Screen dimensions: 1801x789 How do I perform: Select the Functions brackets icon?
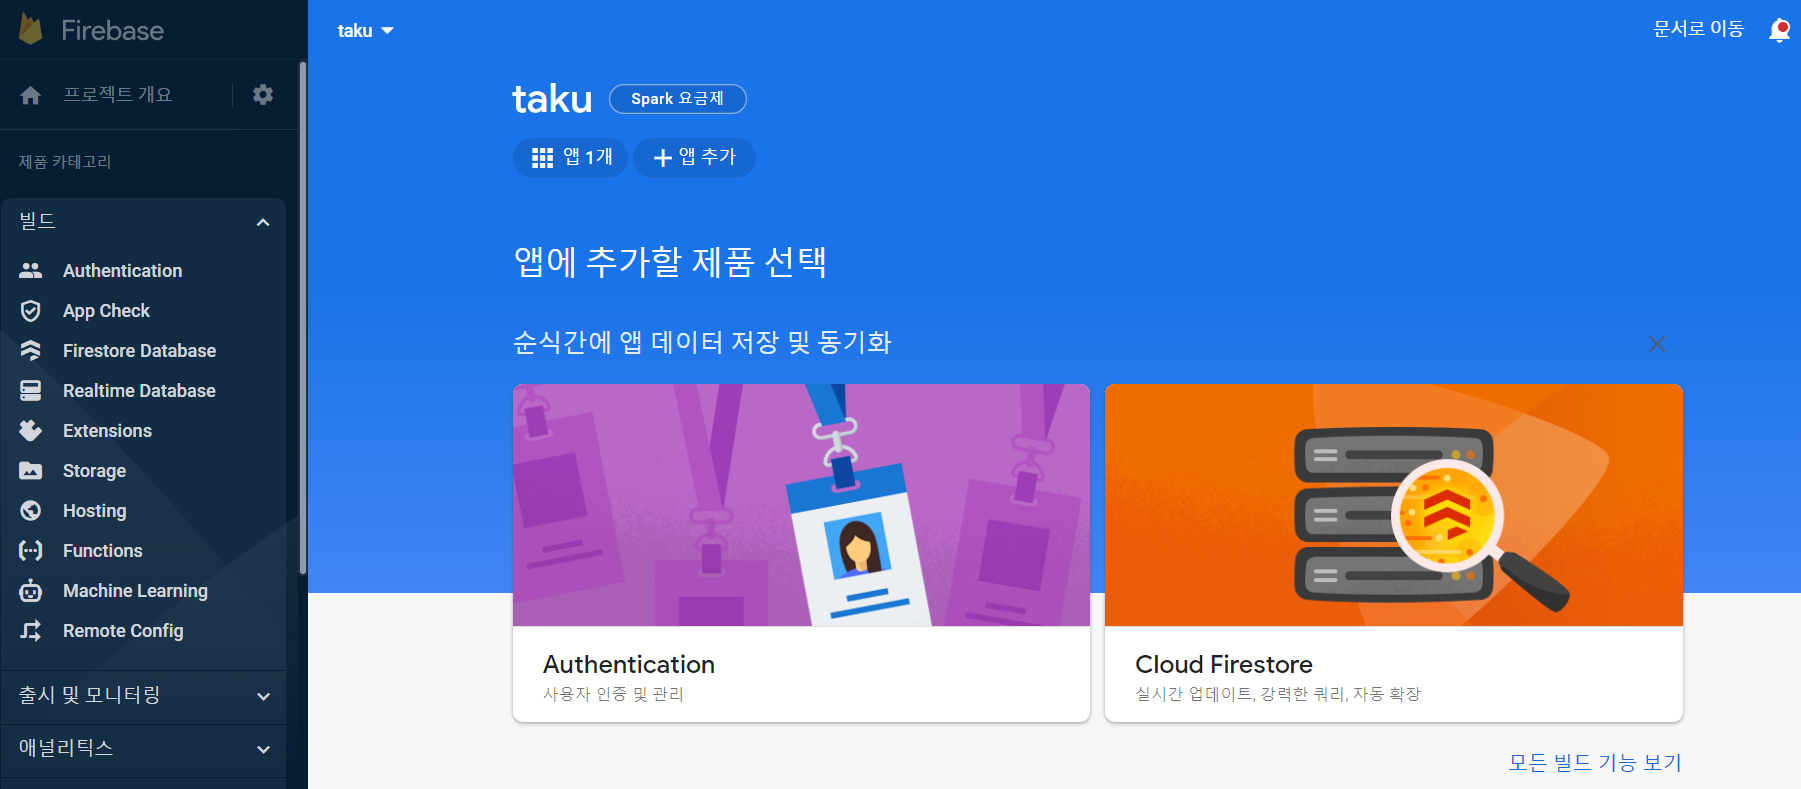(31, 551)
